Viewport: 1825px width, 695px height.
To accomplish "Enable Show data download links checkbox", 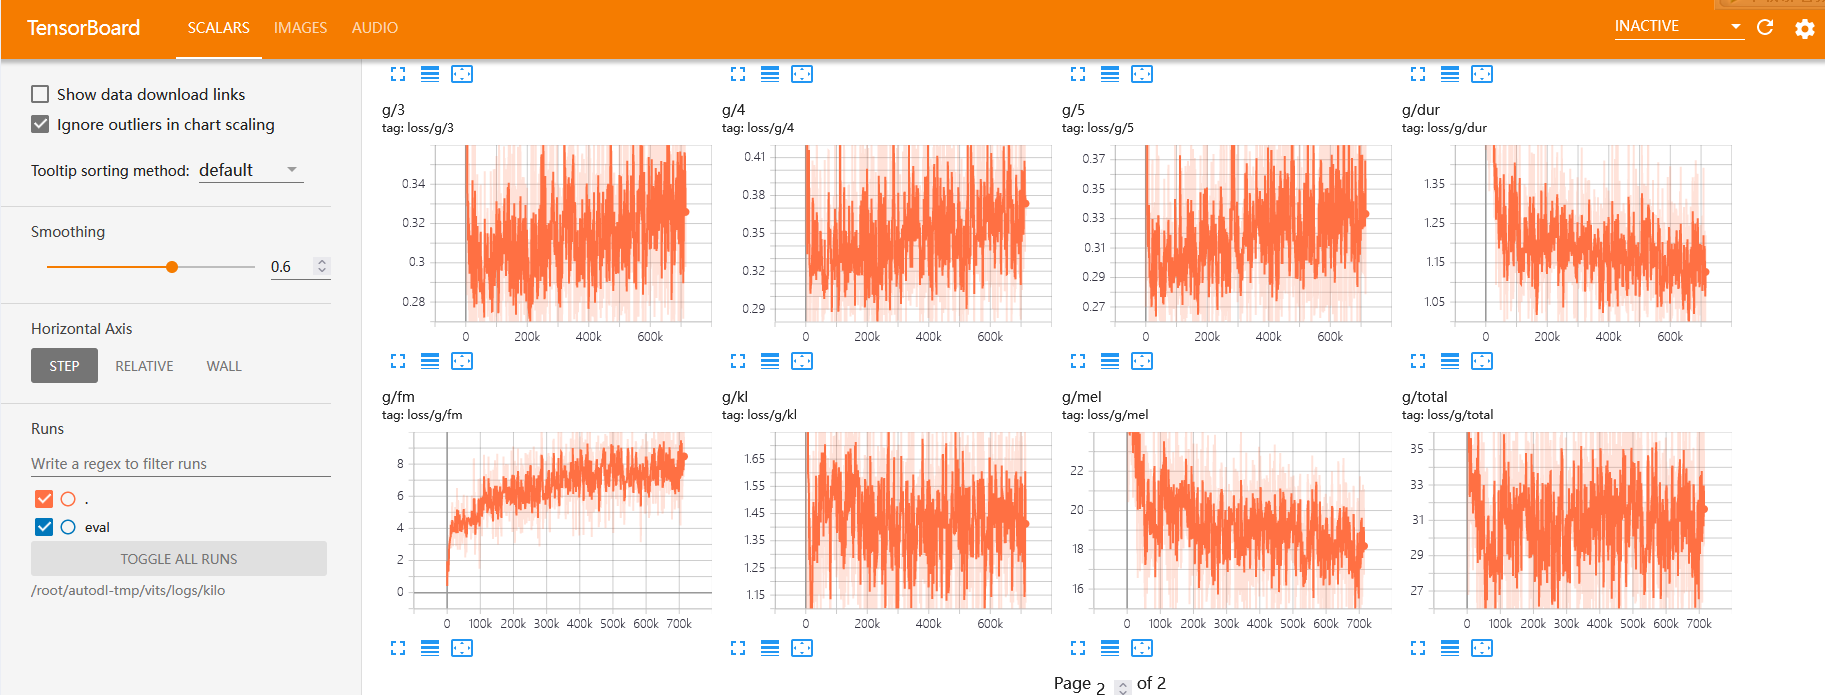I will point(40,94).
